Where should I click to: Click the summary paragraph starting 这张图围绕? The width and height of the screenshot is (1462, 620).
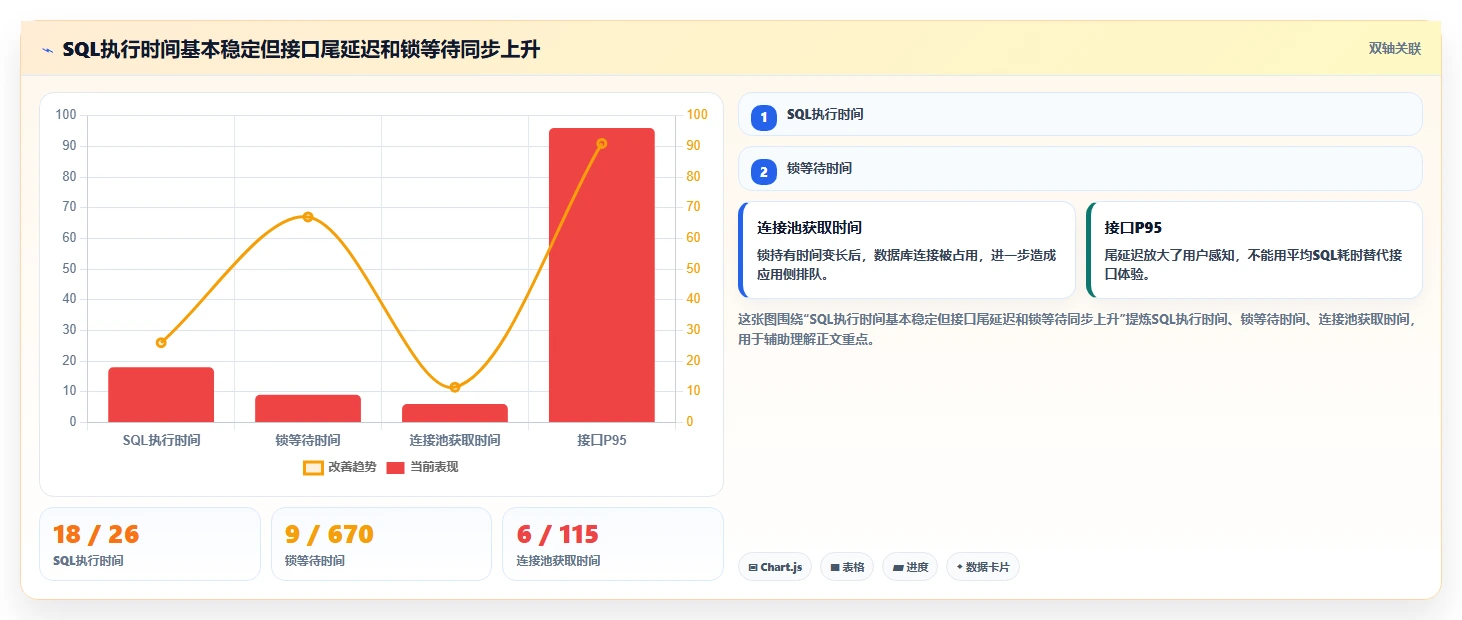(1078, 329)
